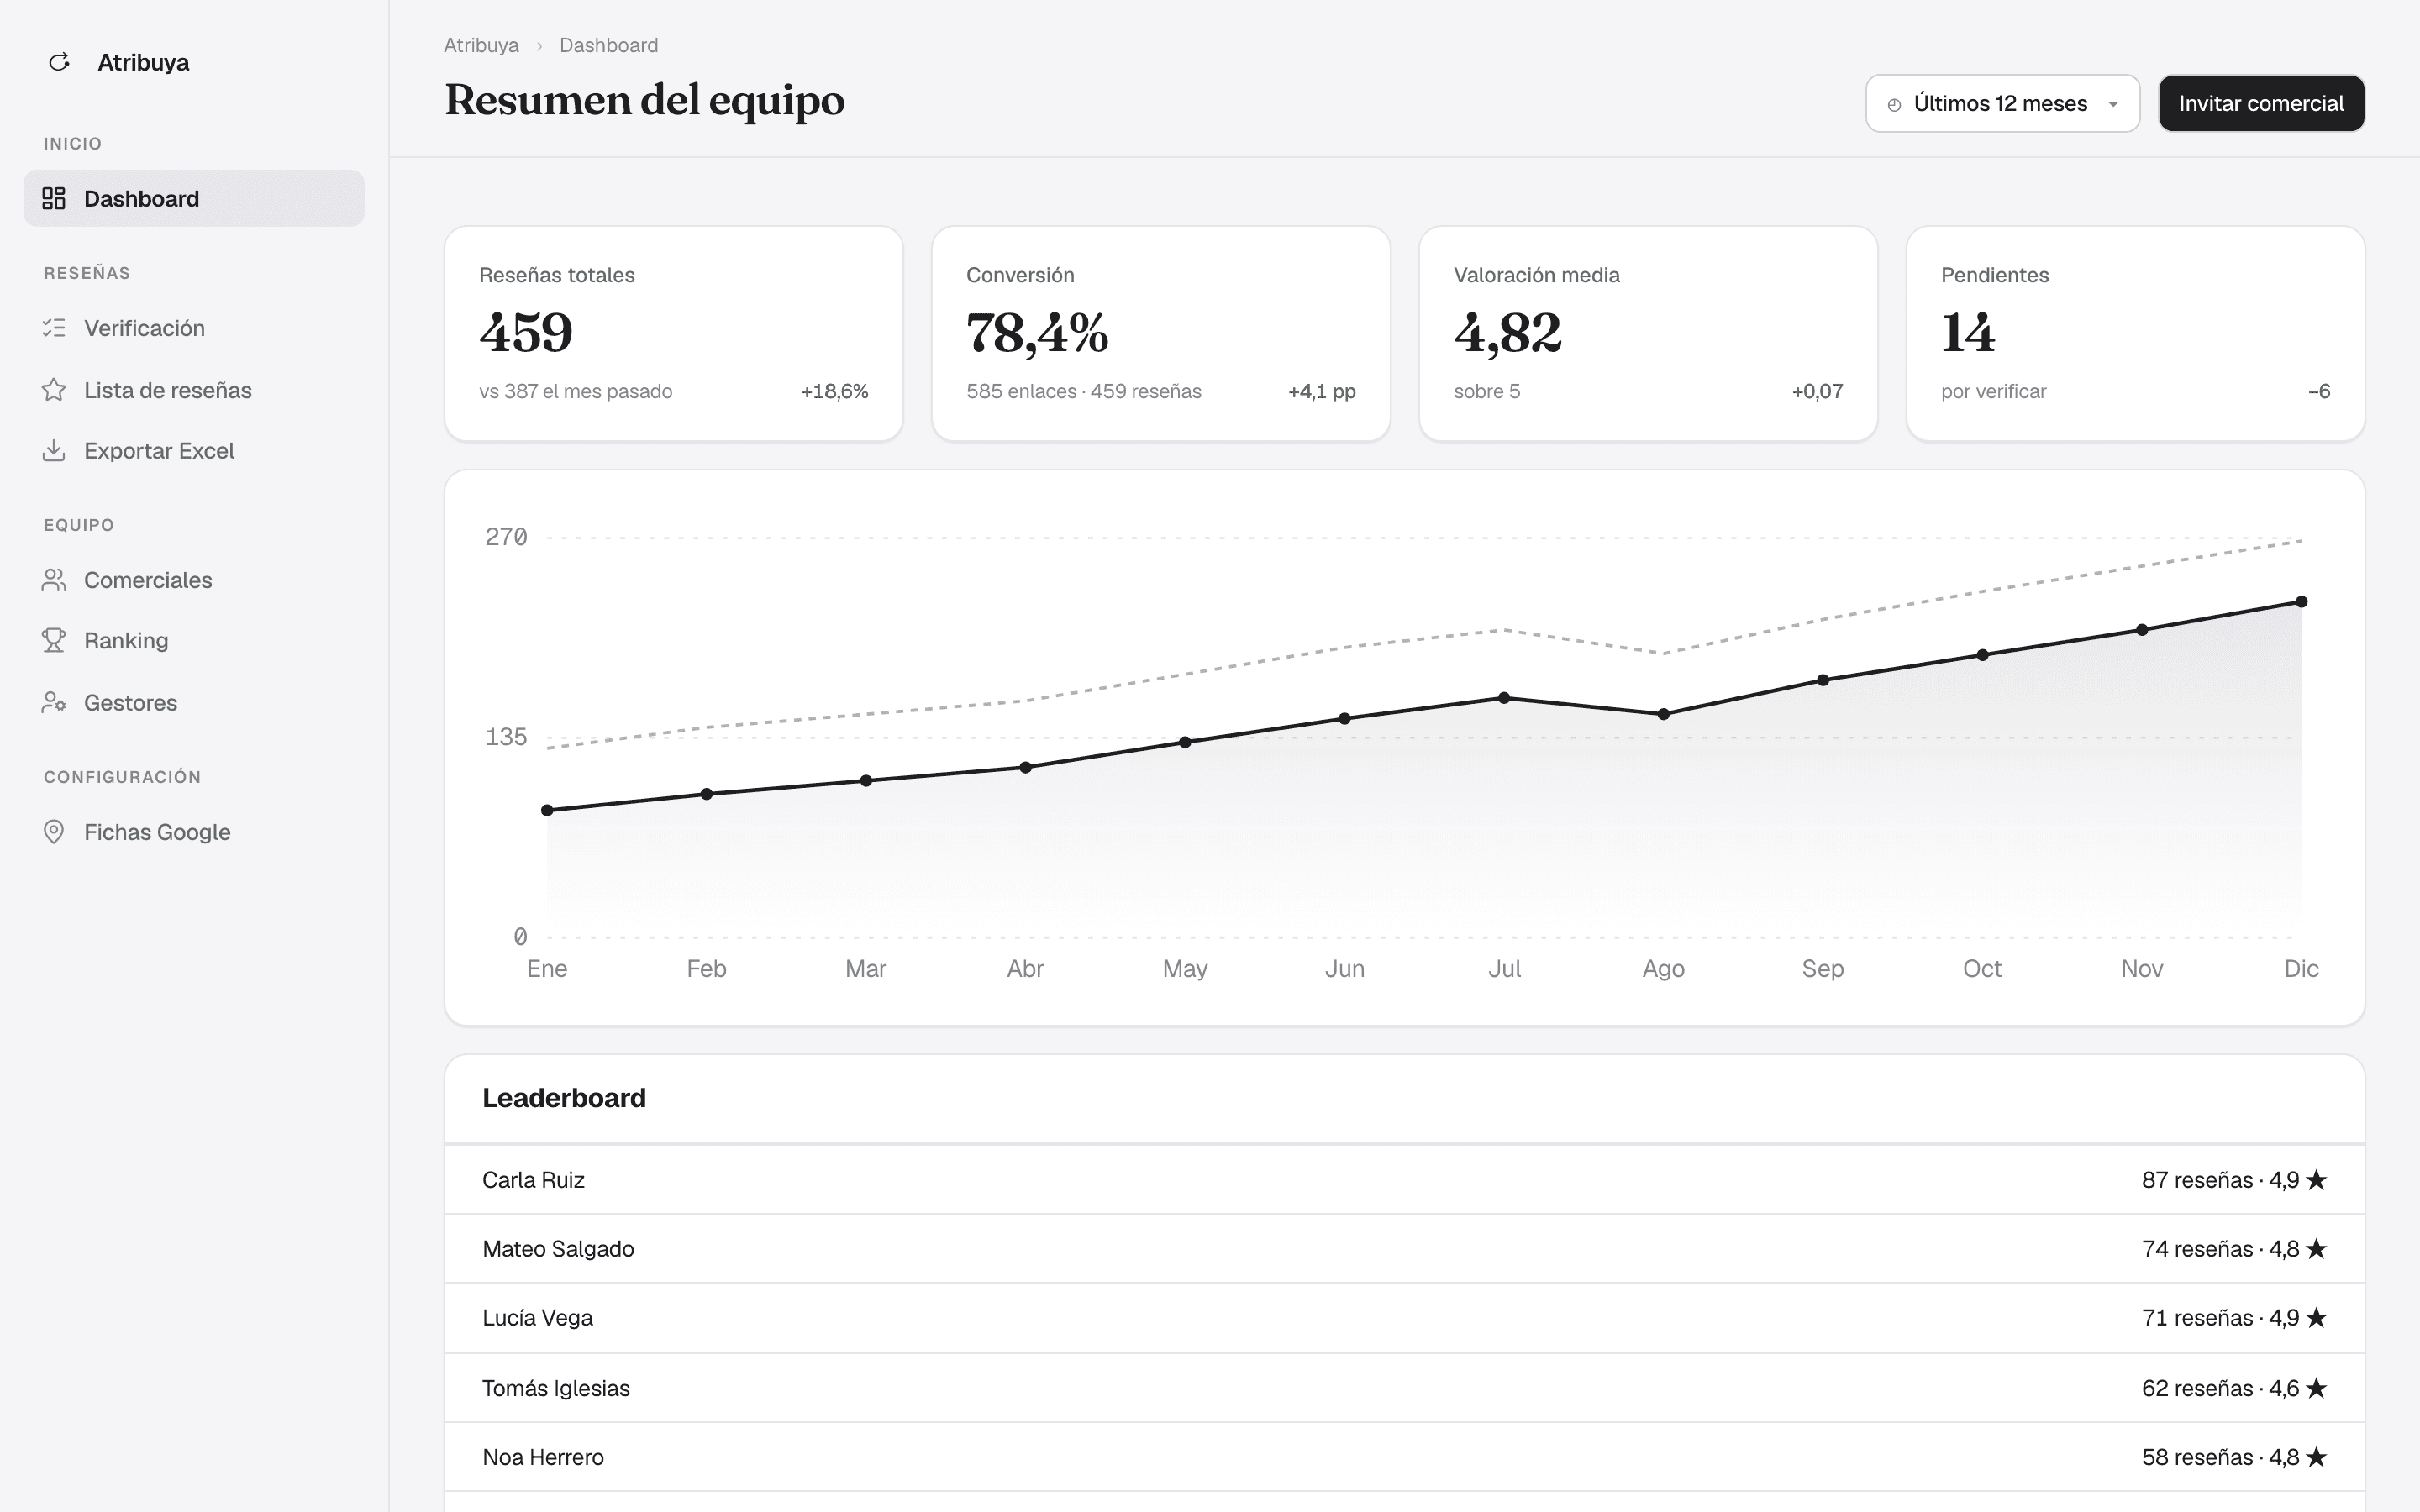Click the −6 pending change value
Viewport: 2420px width, 1512px height.
[2319, 391]
